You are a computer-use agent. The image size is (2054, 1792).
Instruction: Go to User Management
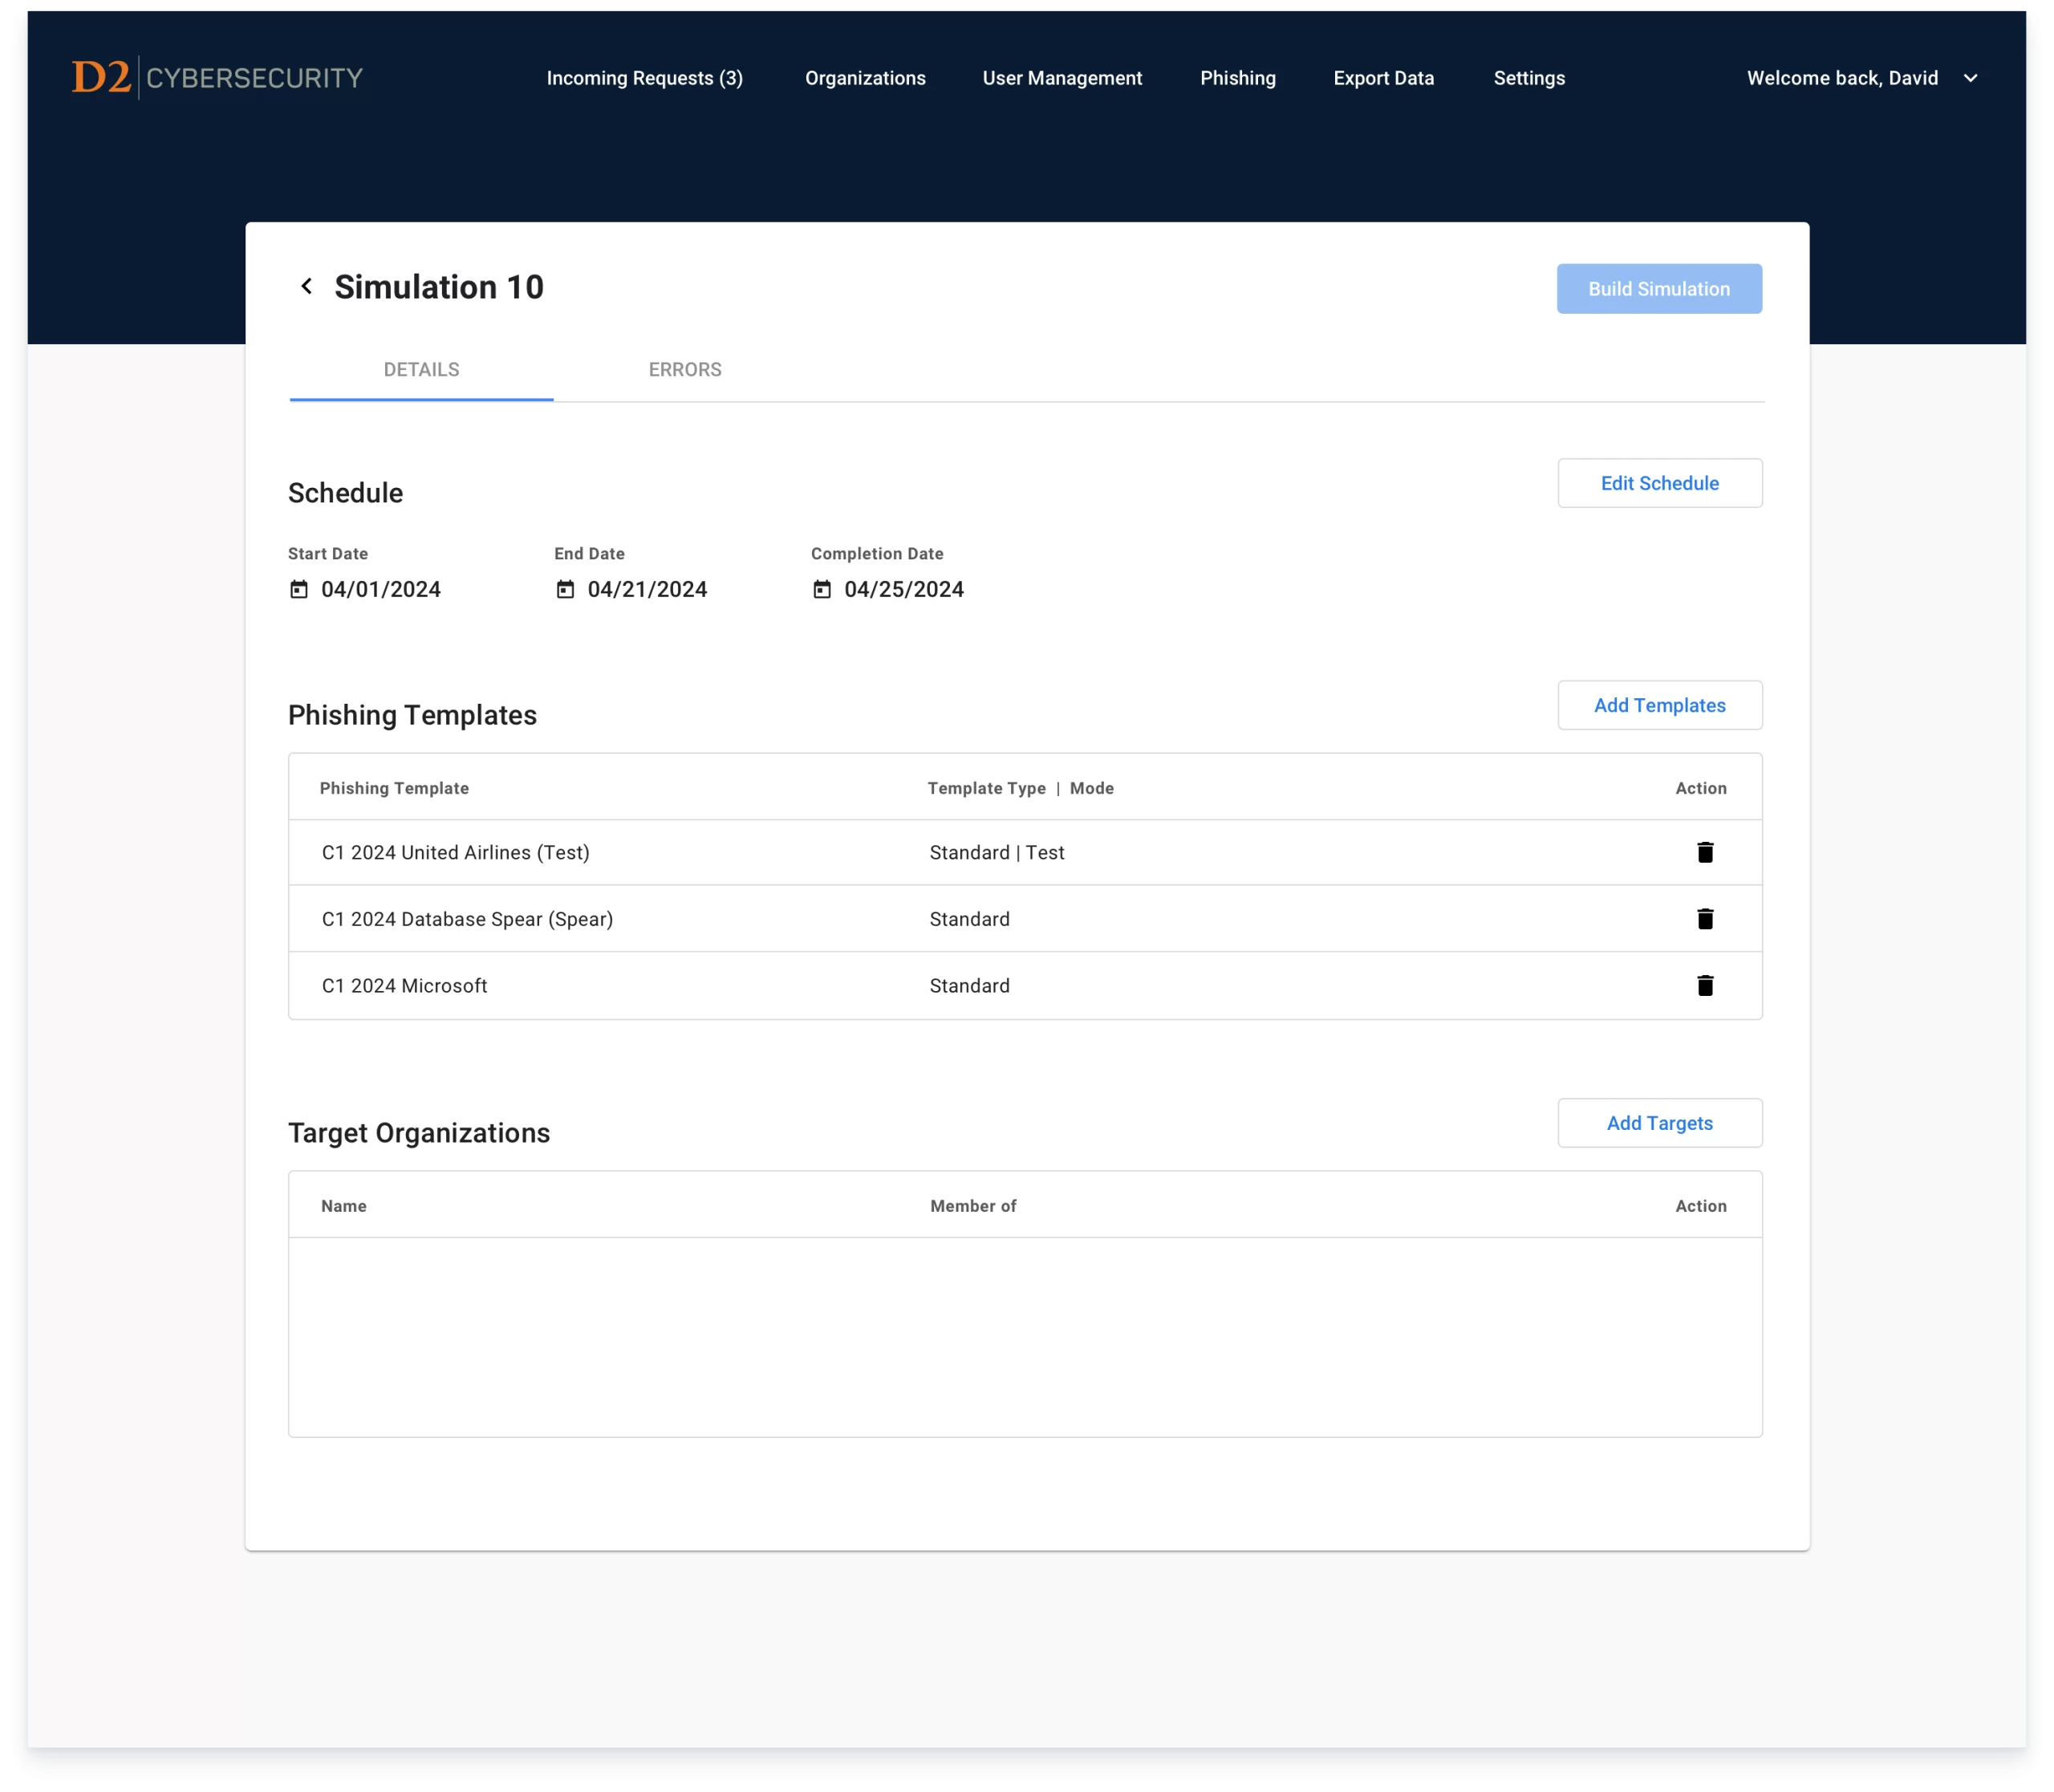(x=1062, y=78)
